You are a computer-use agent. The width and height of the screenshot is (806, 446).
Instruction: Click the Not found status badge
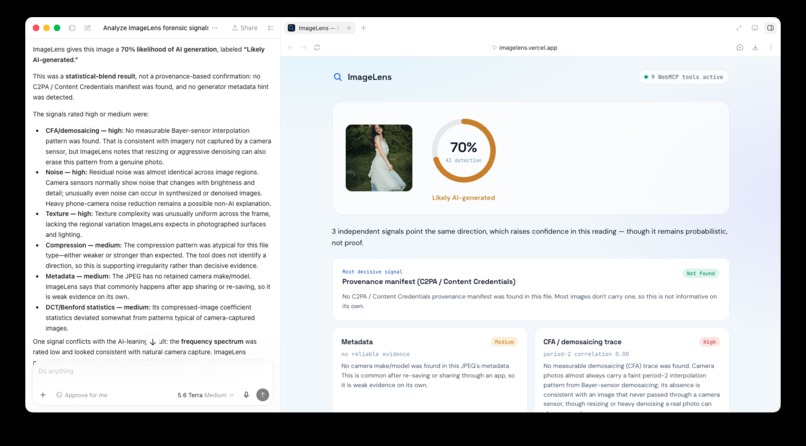[x=701, y=273]
